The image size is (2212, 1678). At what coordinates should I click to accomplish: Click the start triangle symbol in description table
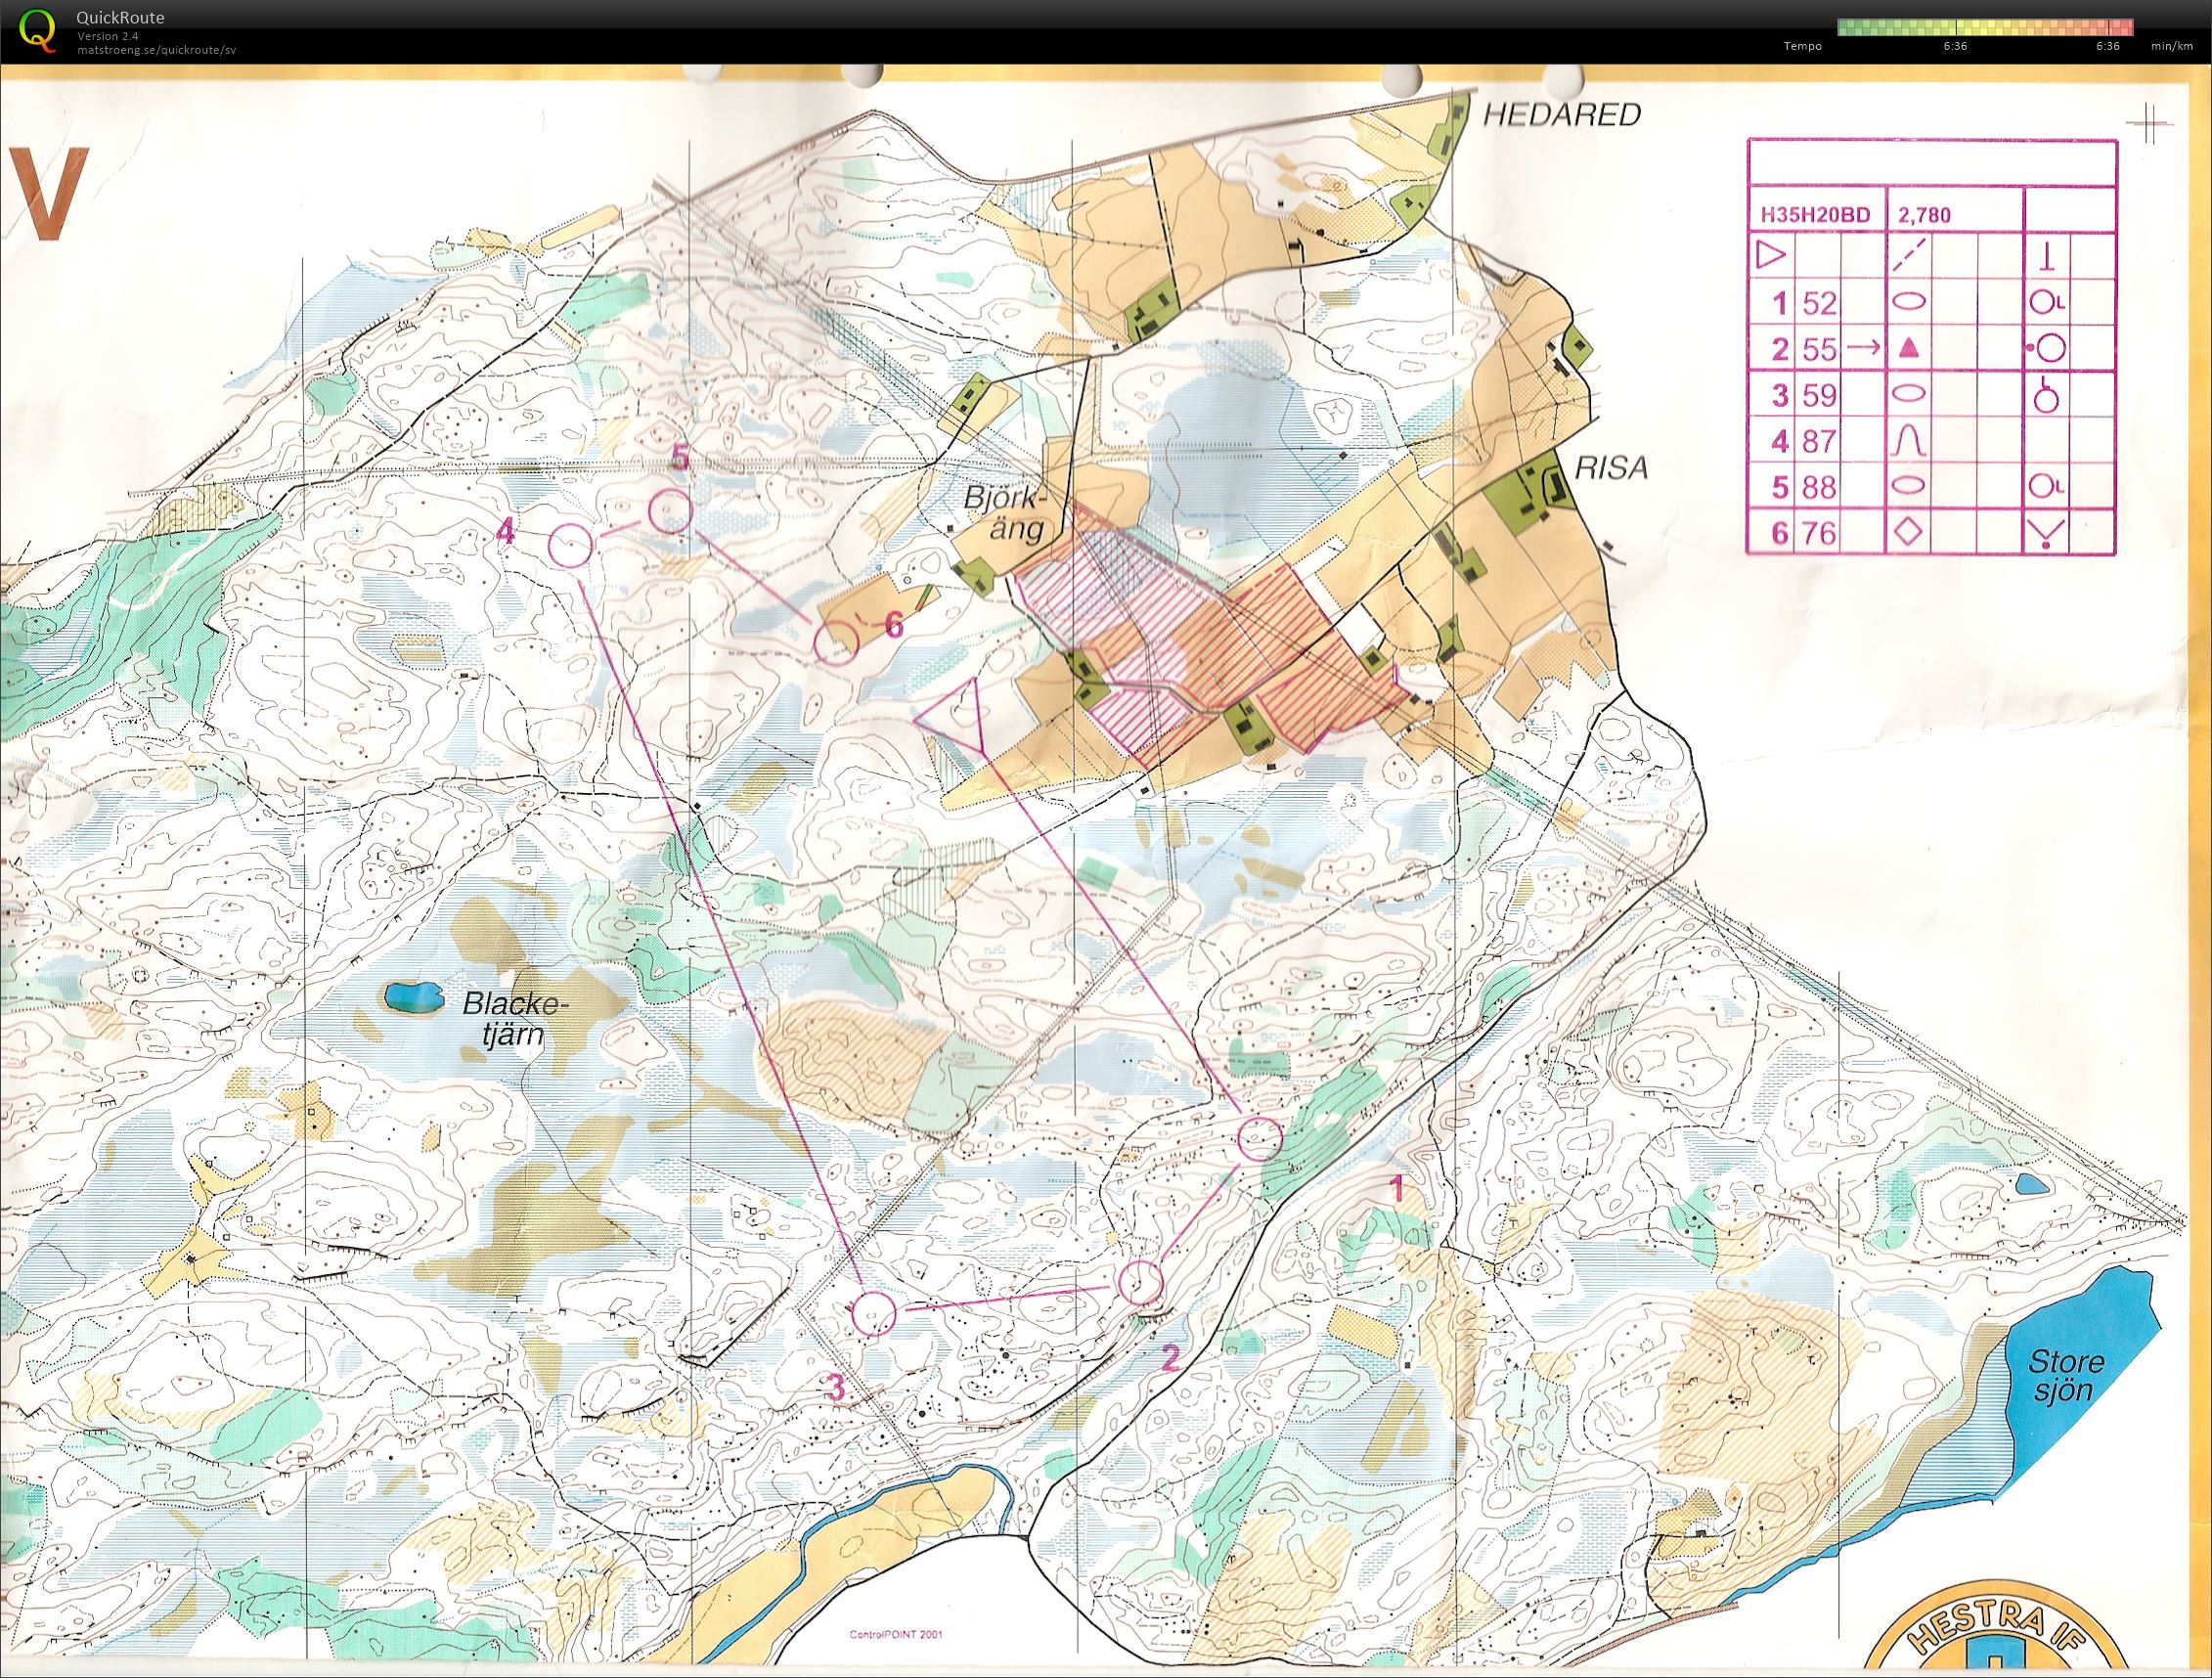pyautogui.click(x=1771, y=257)
